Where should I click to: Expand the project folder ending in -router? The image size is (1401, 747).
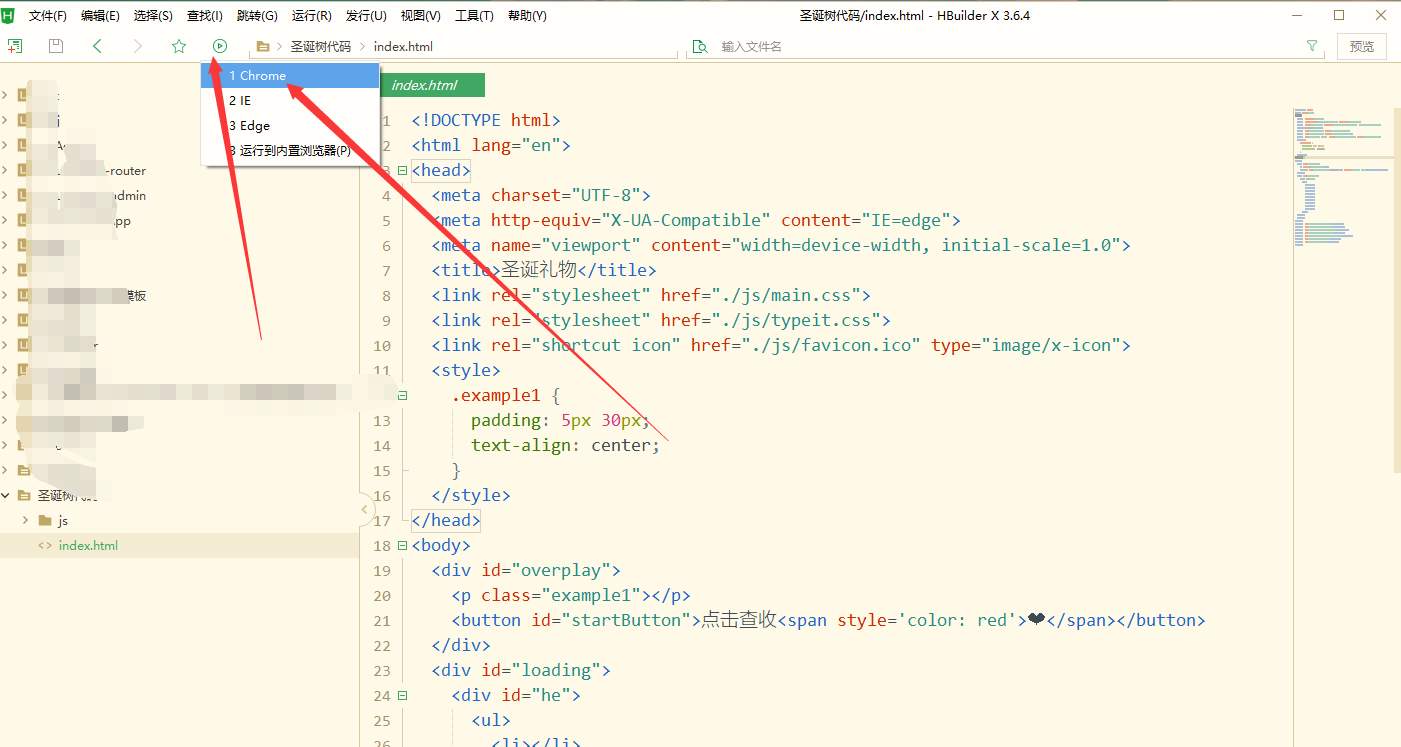point(5,170)
